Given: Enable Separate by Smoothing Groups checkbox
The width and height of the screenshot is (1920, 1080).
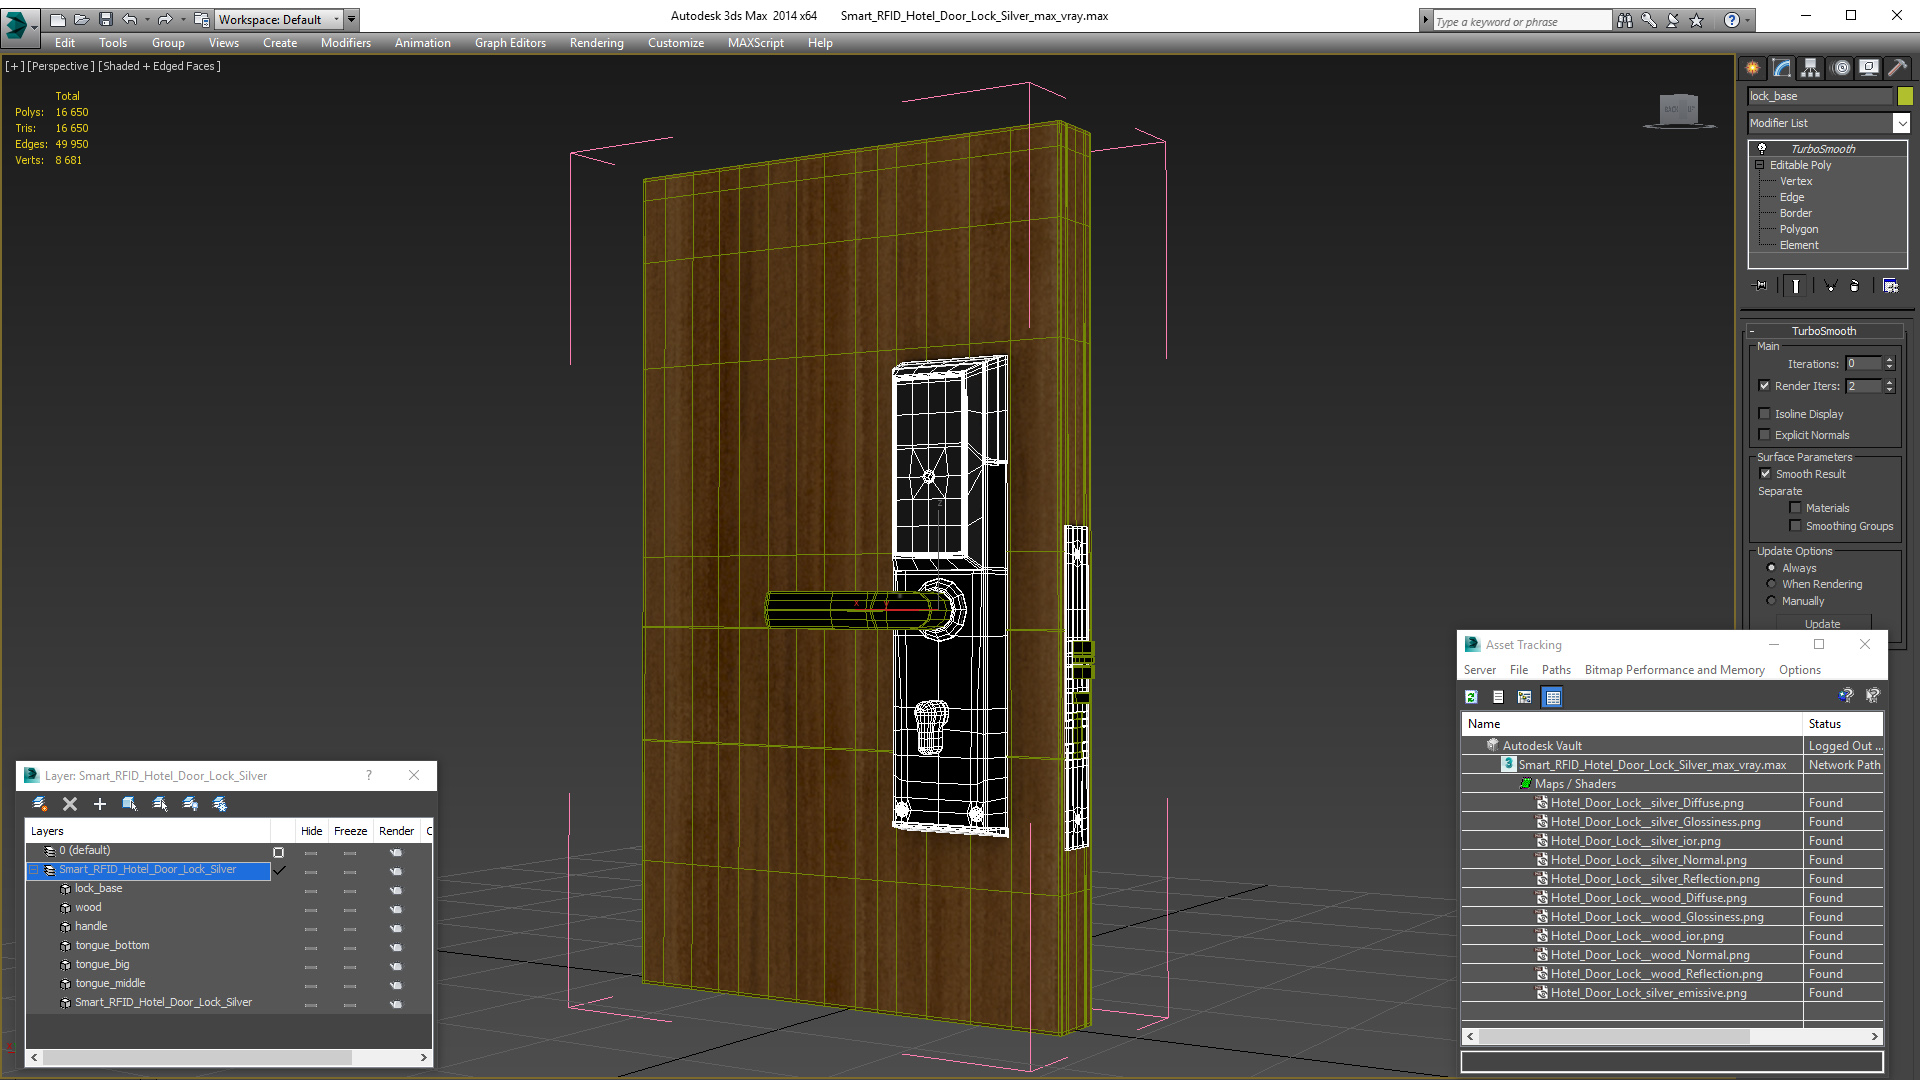Looking at the screenshot, I should click(x=1795, y=526).
